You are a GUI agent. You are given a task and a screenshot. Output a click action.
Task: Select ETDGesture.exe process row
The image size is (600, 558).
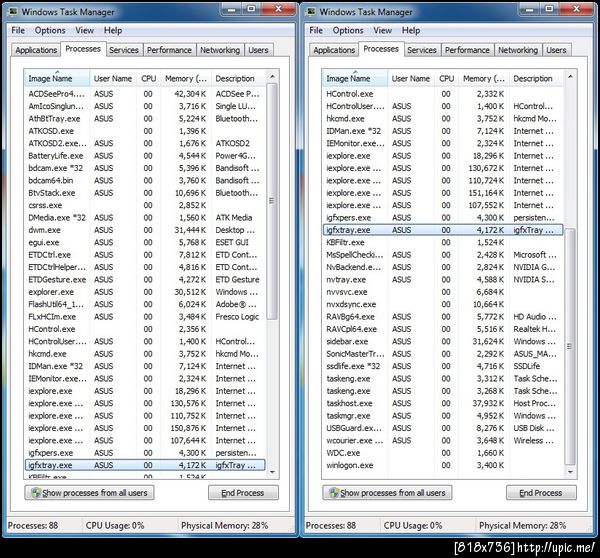click(145, 280)
